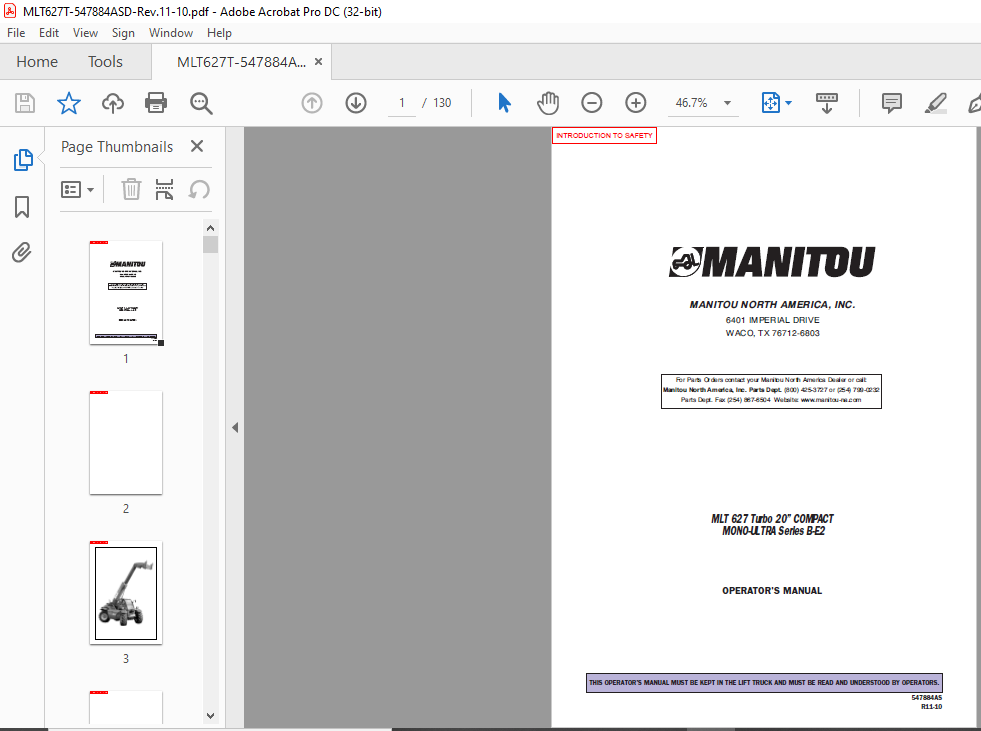Switch to the Home tab

(37, 61)
